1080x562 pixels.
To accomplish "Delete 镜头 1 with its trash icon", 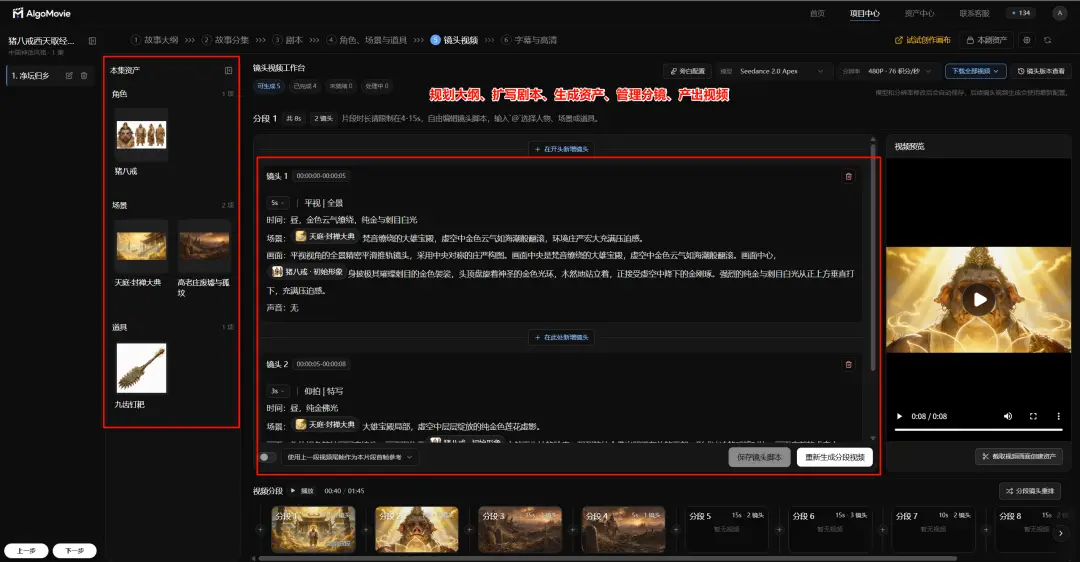I will [849, 176].
